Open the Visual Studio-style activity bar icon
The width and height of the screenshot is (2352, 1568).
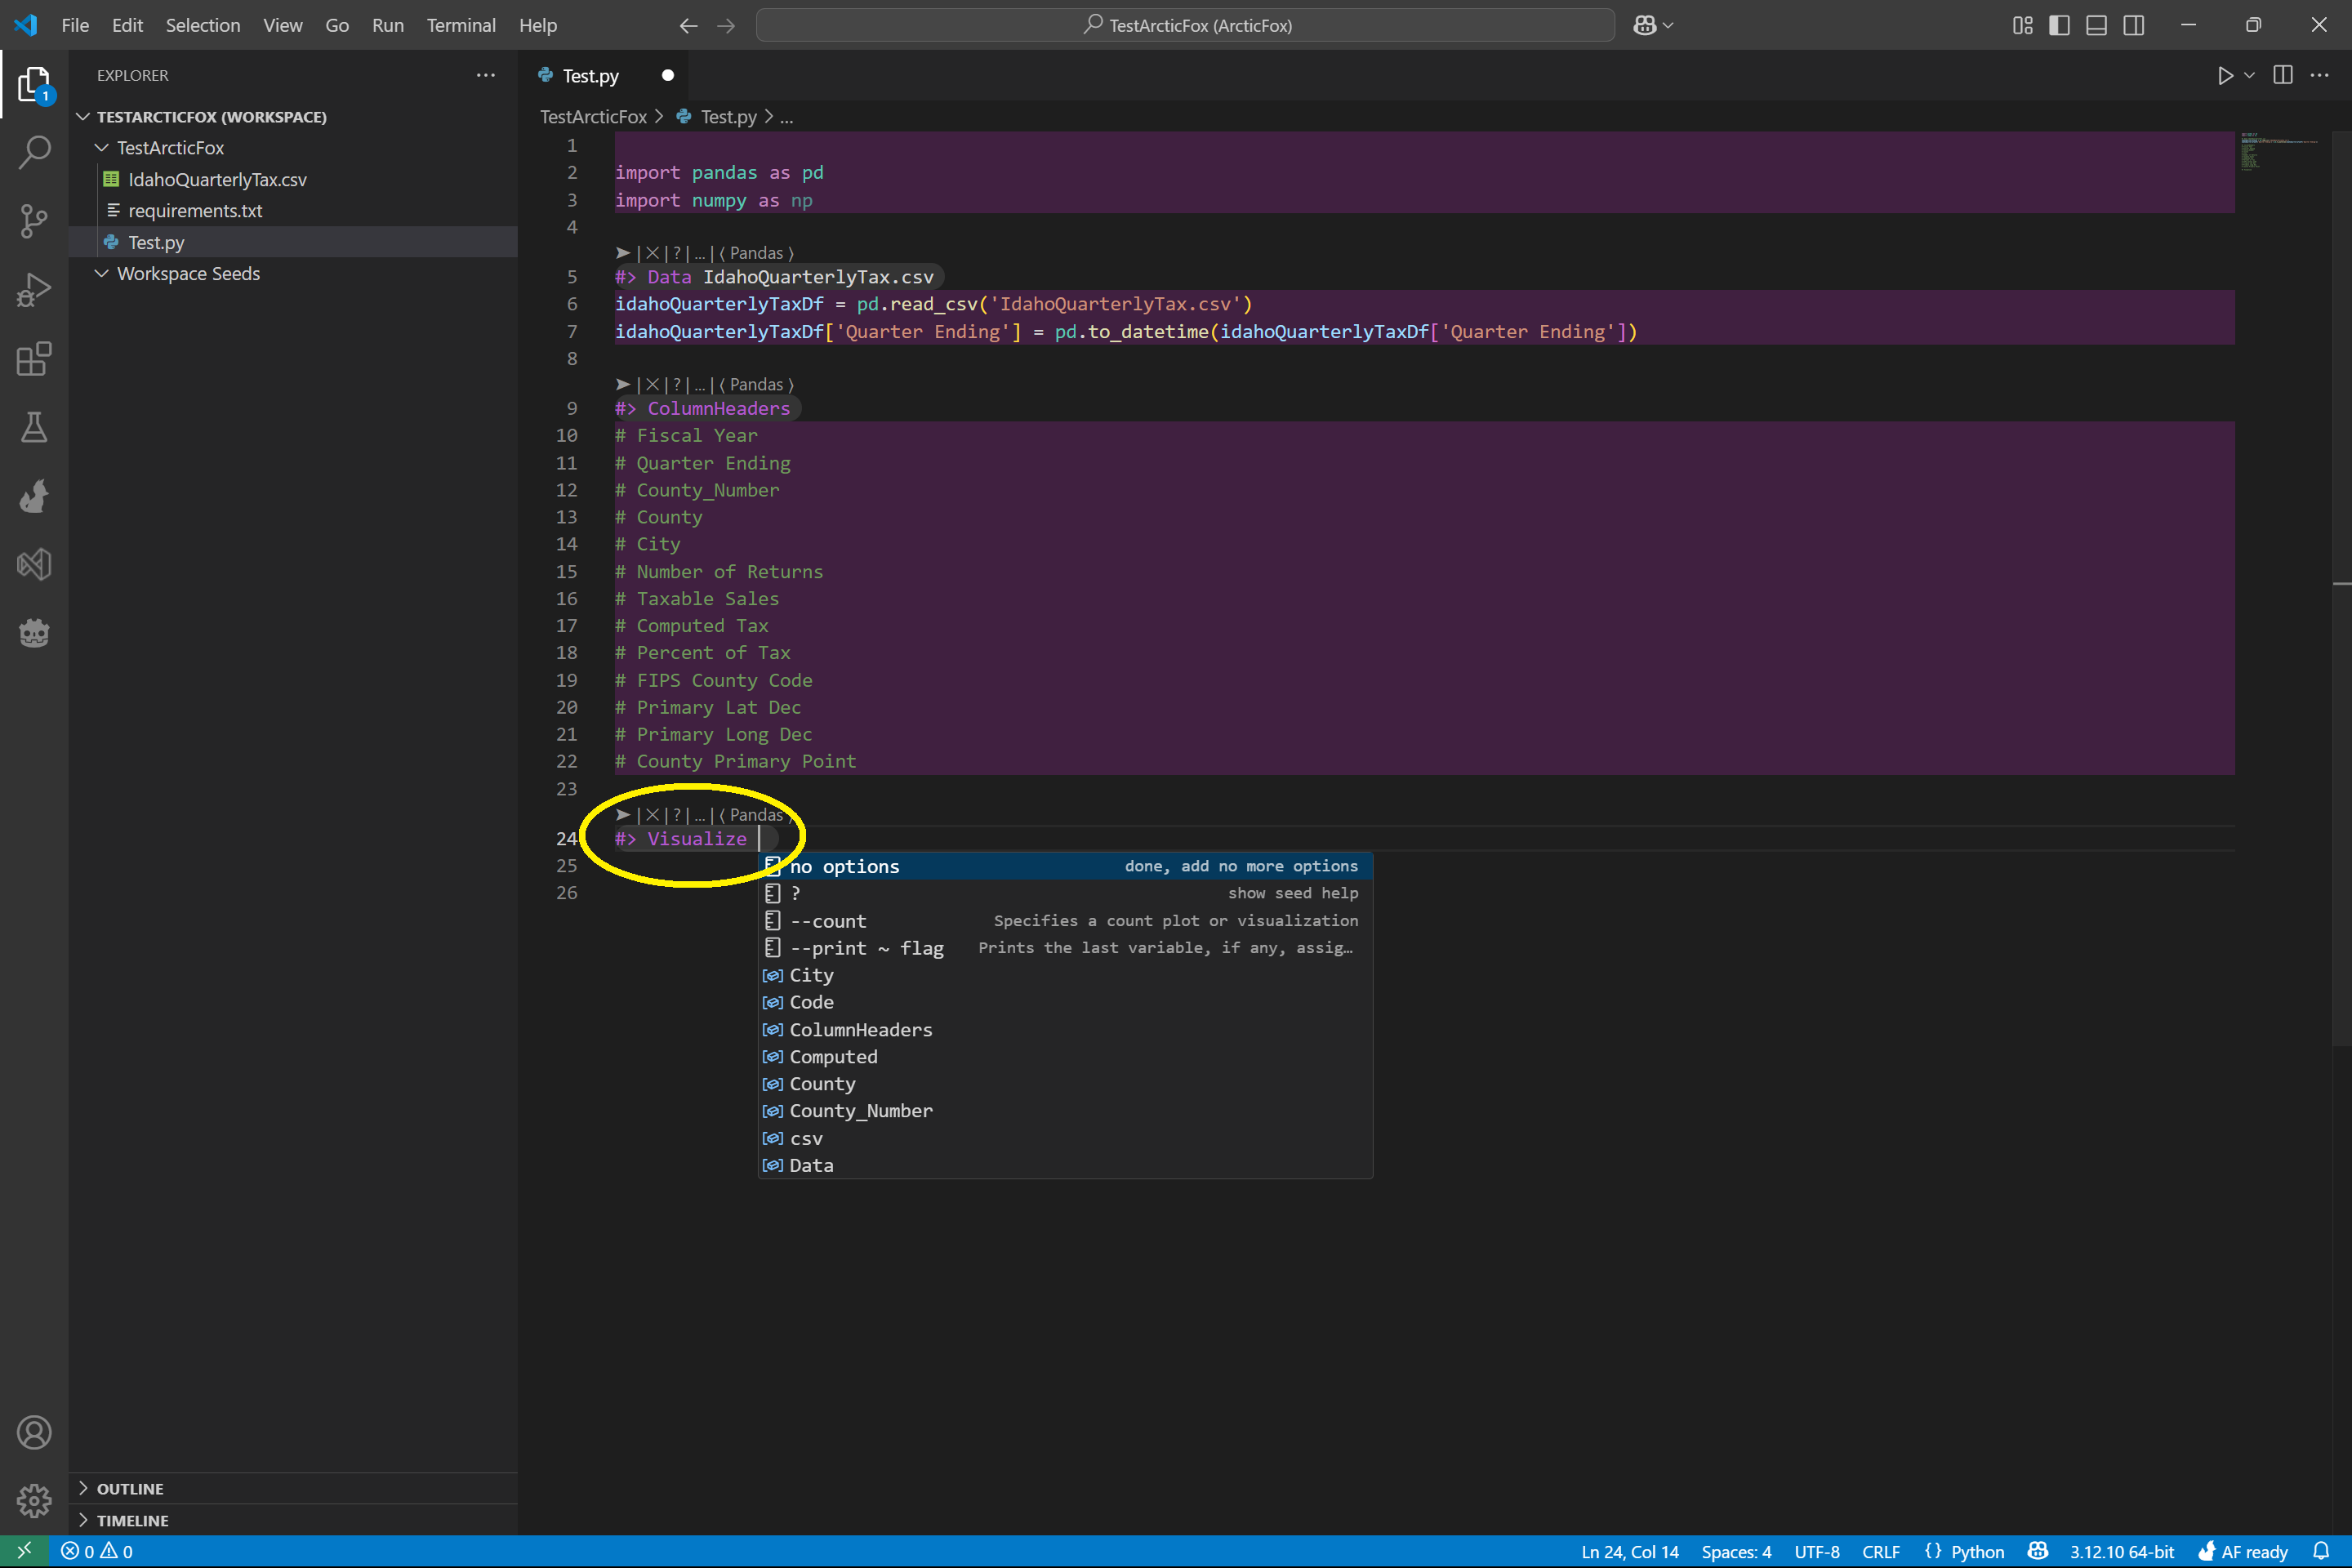[34, 565]
